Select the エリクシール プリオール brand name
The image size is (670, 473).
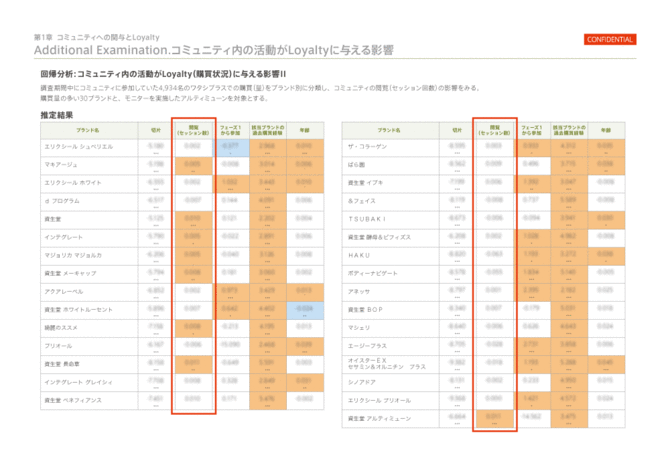point(379,400)
